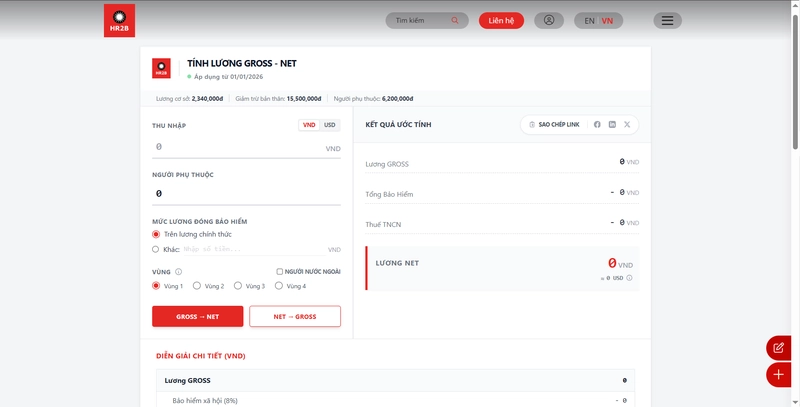Share result on Facebook icon
This screenshot has width=800, height=407.
597,124
